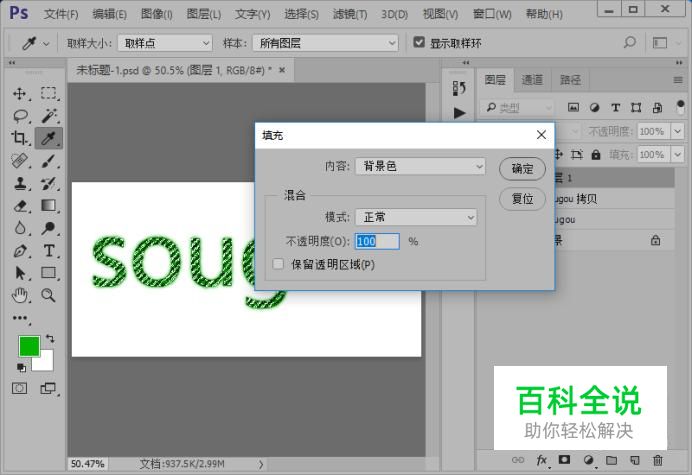Reset default foreground and background colors
The height and width of the screenshot is (475, 692).
tap(21, 367)
